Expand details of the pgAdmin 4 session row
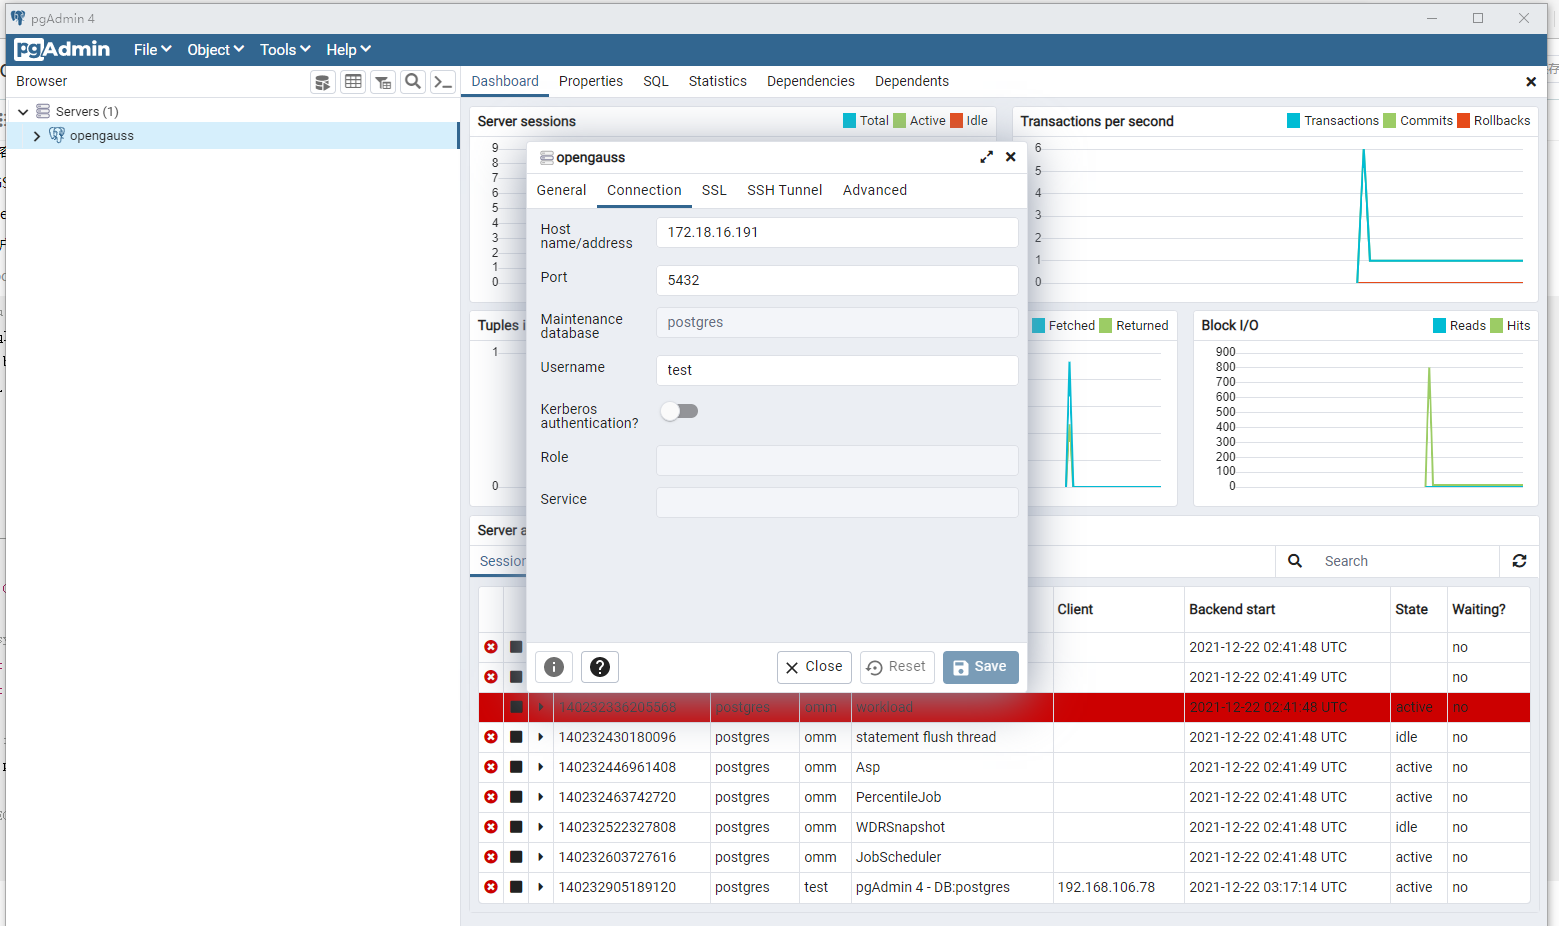Viewport: 1559px width, 926px height. pos(541,887)
